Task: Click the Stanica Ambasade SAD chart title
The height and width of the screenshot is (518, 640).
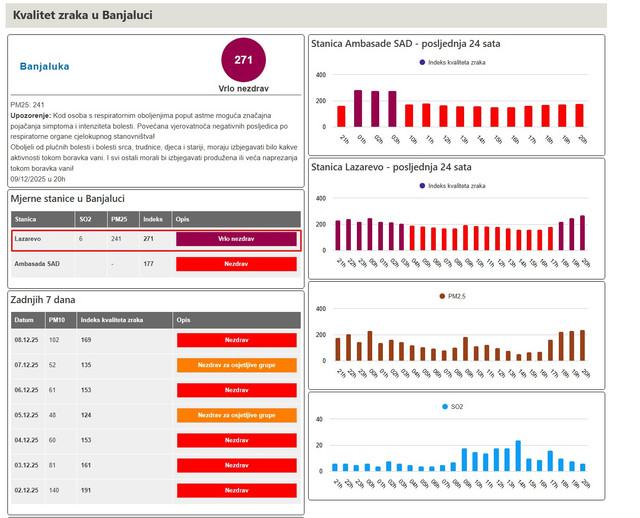Action: coord(406,44)
